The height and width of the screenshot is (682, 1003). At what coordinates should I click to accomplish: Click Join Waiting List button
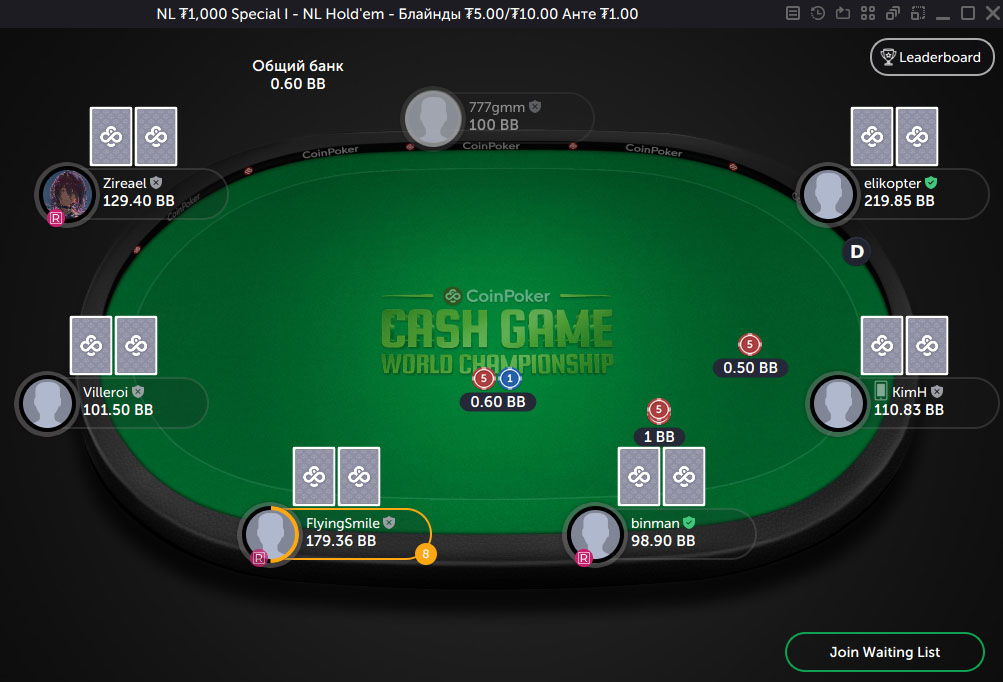click(x=885, y=652)
